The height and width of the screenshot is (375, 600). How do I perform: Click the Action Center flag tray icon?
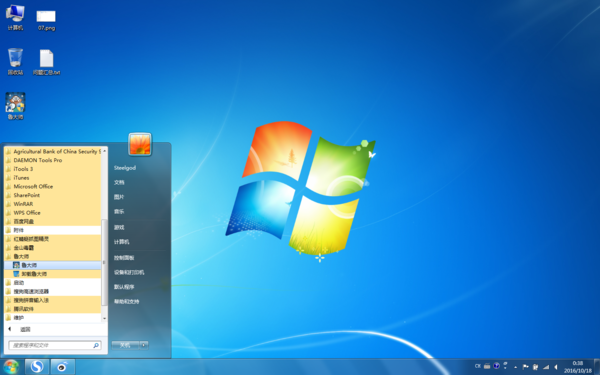525,367
